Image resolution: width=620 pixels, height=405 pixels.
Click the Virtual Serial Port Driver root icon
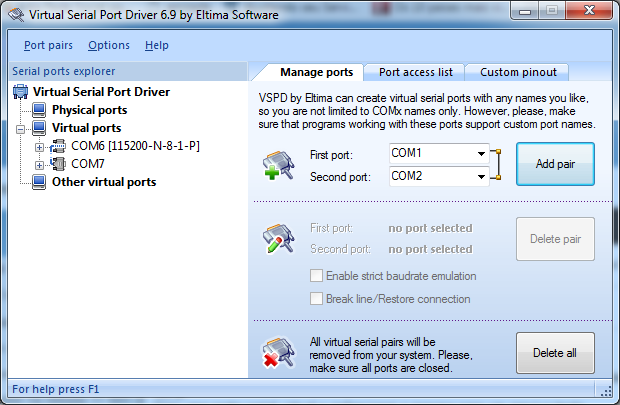(21, 92)
